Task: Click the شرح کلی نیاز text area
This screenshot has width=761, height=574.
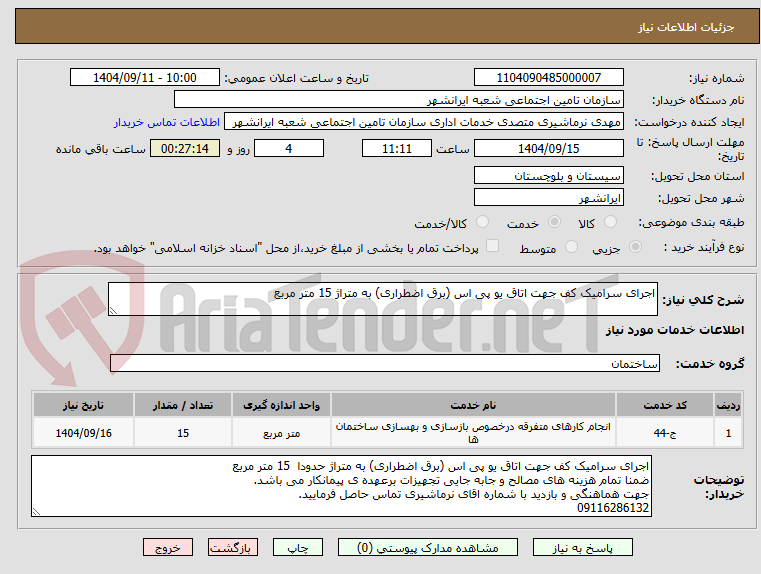Action: pyautogui.click(x=382, y=299)
